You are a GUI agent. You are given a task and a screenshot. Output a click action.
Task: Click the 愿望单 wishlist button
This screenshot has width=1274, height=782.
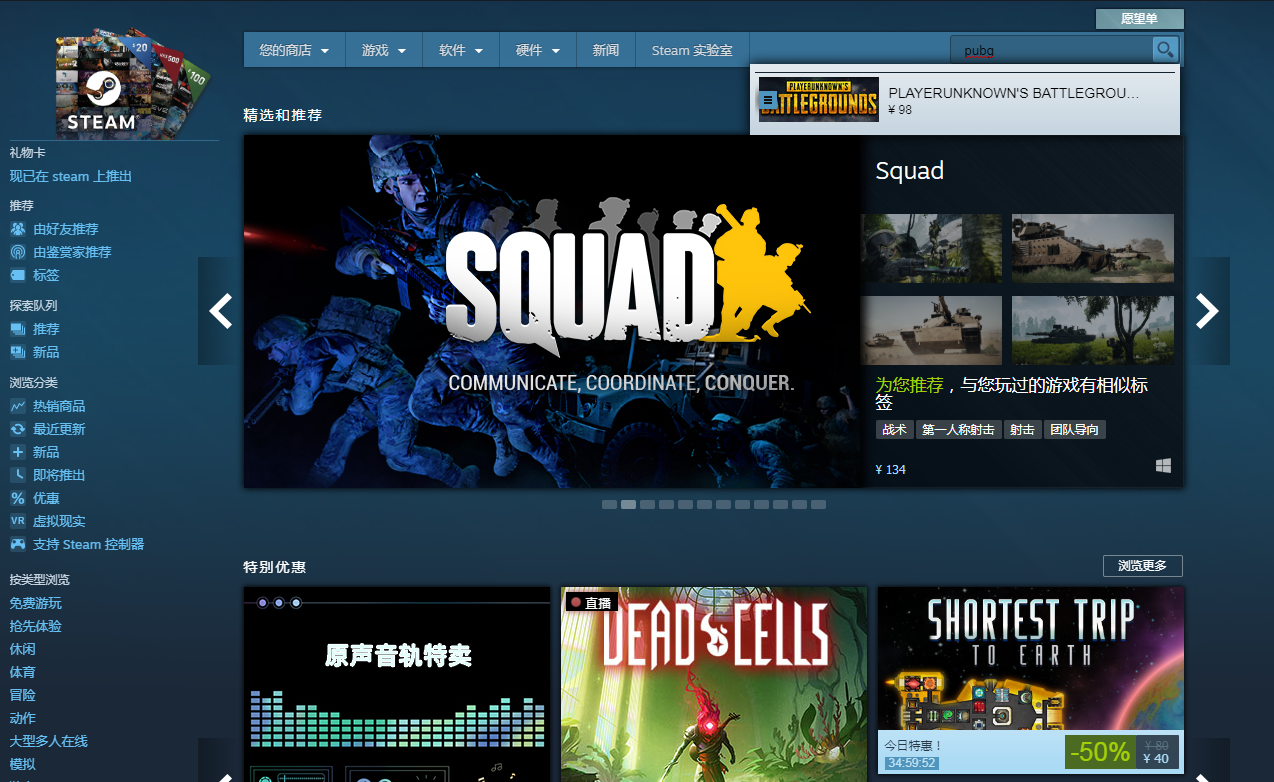pos(1139,19)
